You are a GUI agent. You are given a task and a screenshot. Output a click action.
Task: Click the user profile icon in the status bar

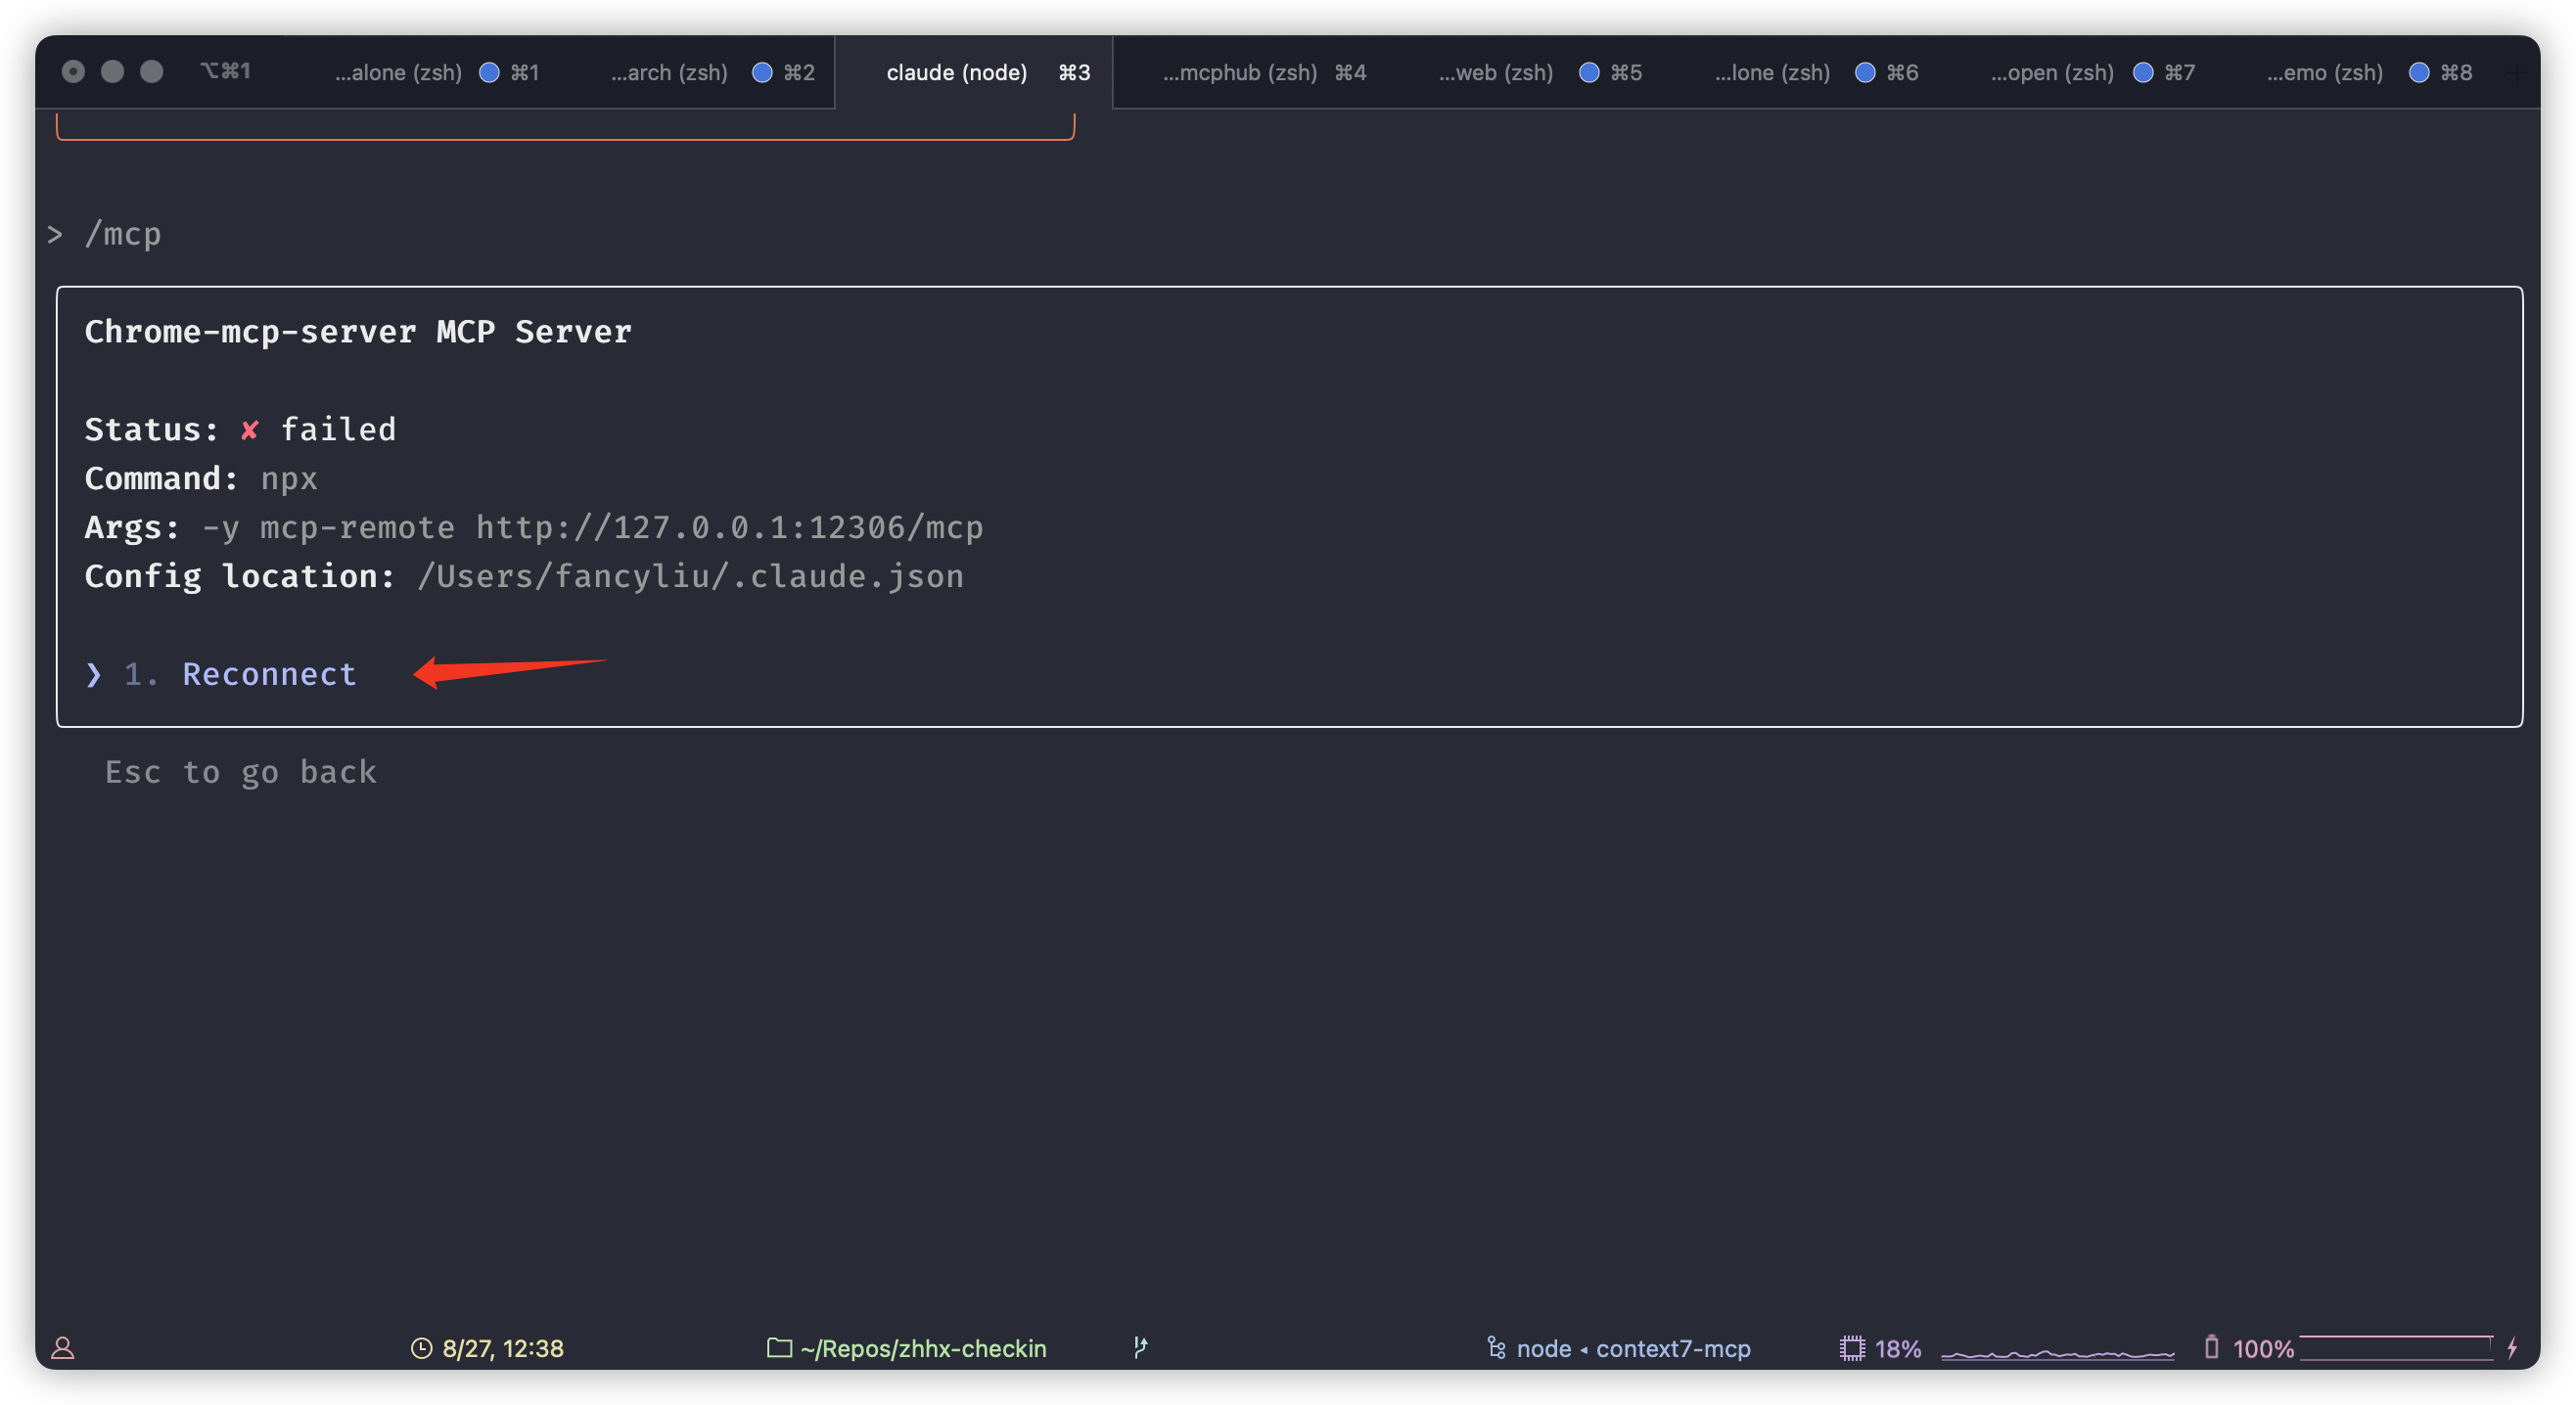click(x=62, y=1348)
